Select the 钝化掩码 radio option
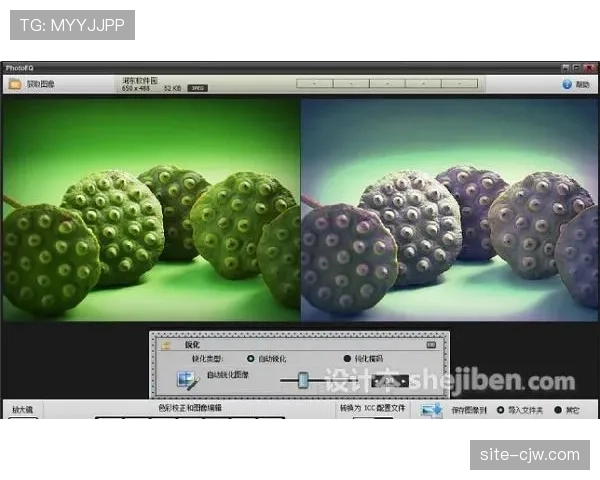The width and height of the screenshot is (600, 480). click(347, 358)
